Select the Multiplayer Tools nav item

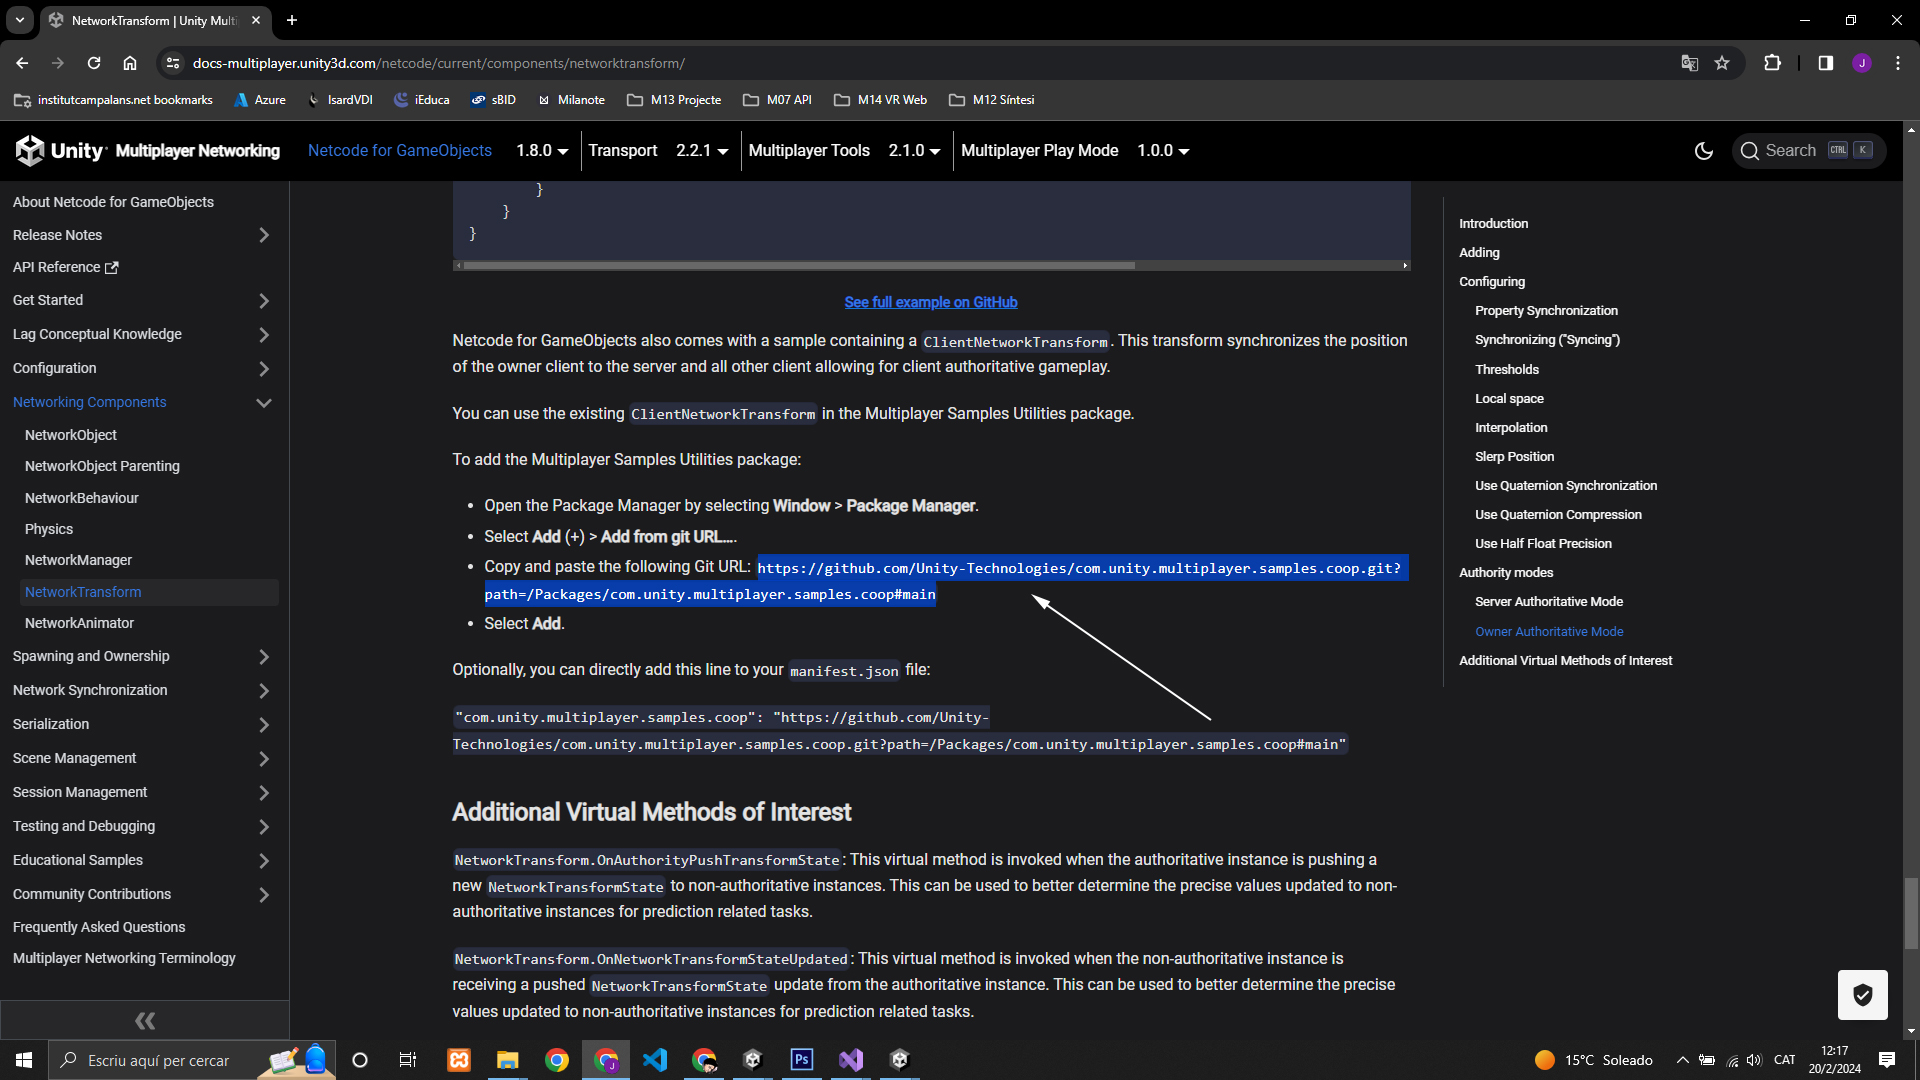coord(809,151)
